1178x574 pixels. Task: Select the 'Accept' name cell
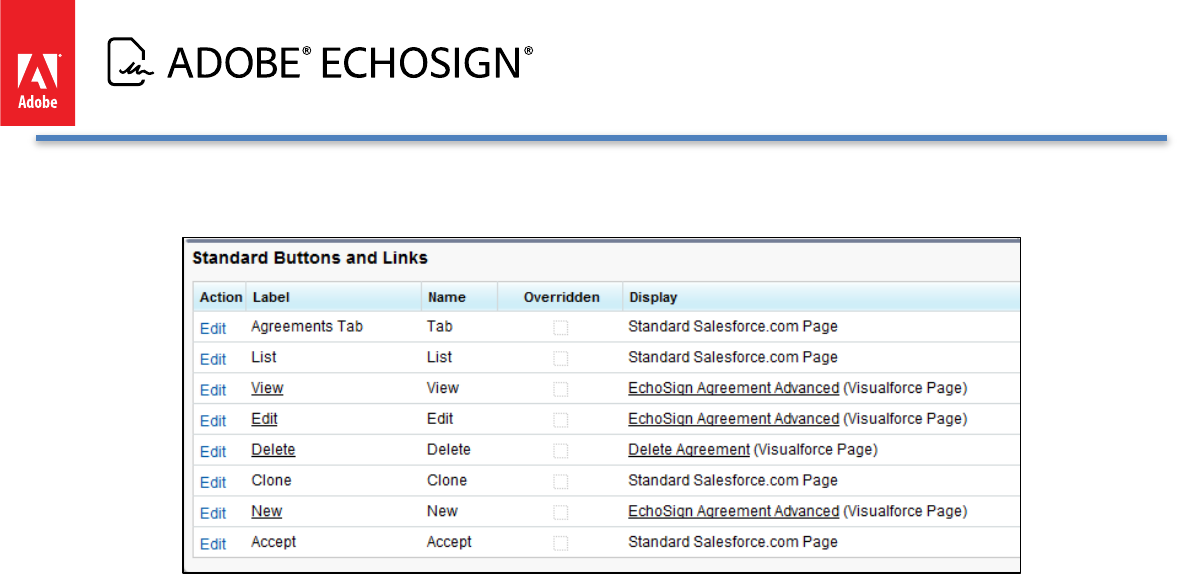449,542
